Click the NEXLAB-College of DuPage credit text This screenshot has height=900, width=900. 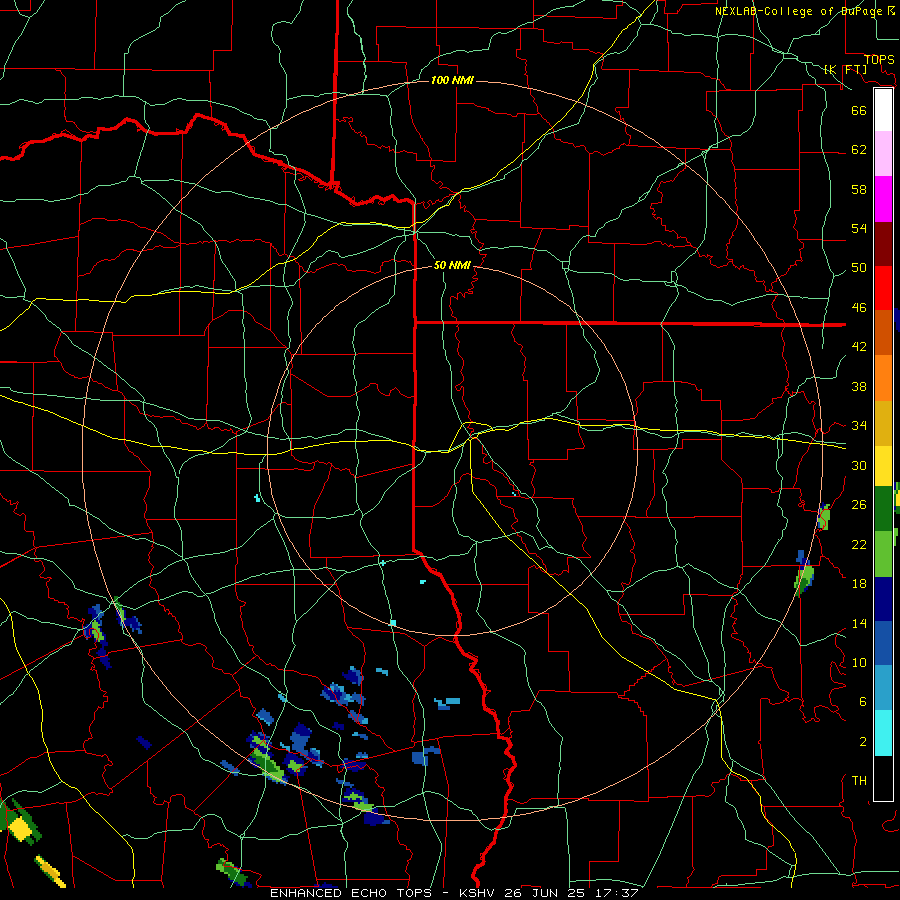click(804, 11)
